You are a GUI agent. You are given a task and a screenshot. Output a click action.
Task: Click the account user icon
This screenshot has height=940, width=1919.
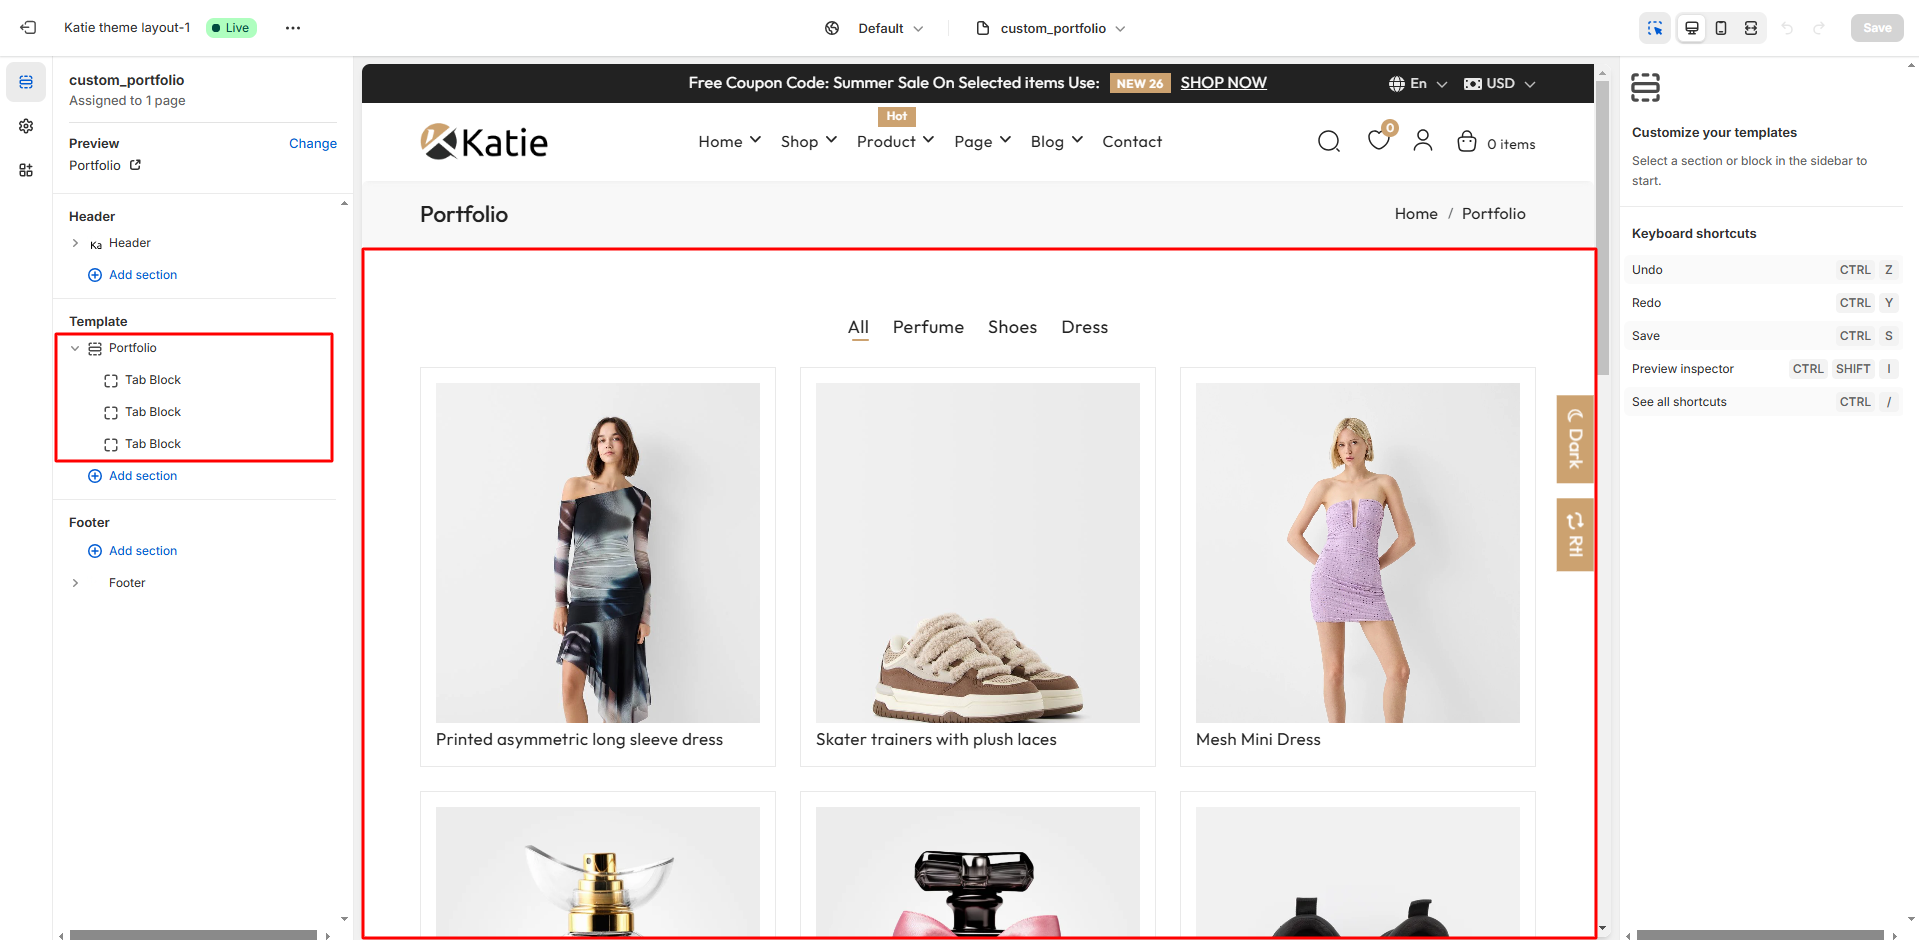point(1422,141)
